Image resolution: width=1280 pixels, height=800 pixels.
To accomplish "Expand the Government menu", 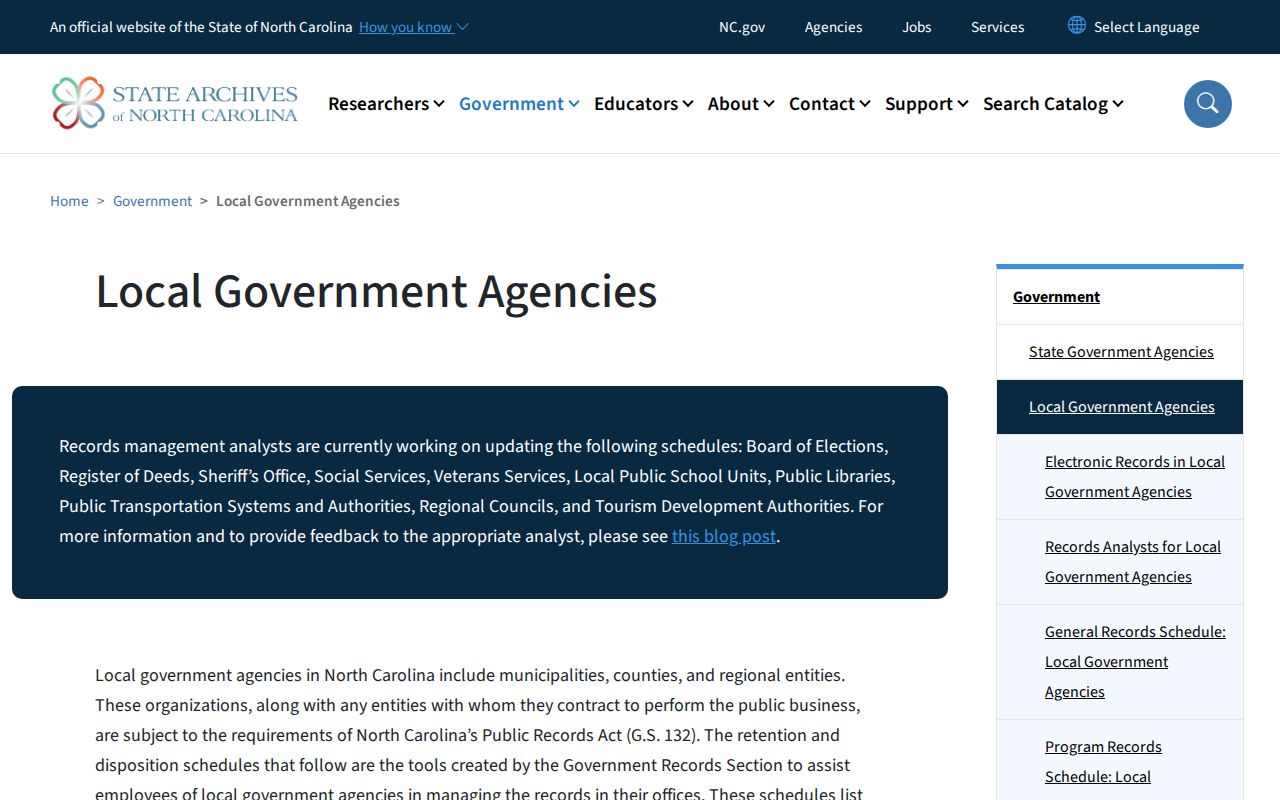I will (519, 104).
